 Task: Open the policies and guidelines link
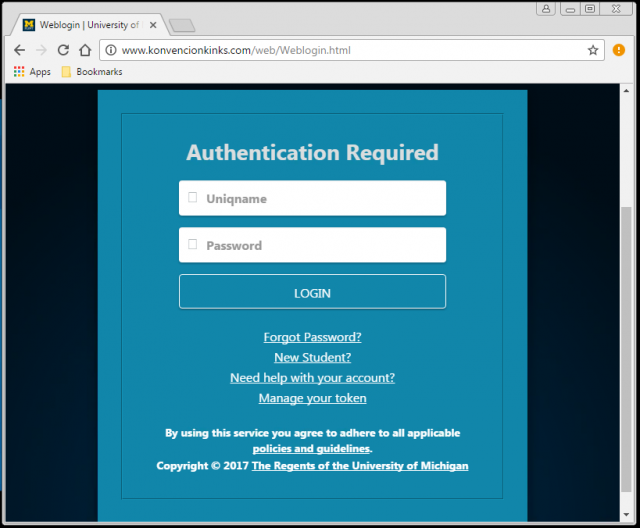311,449
